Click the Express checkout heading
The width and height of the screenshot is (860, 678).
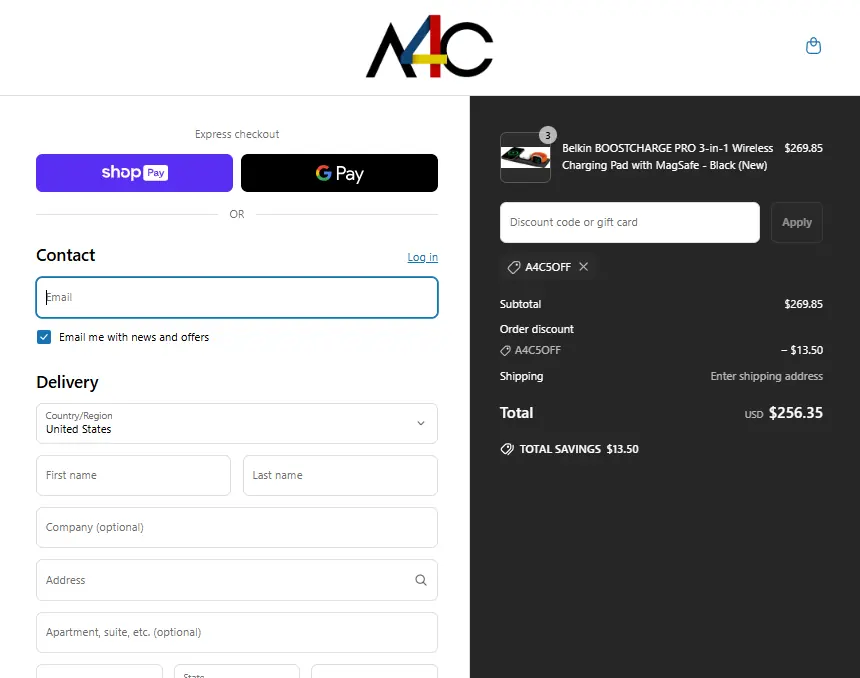pos(237,134)
